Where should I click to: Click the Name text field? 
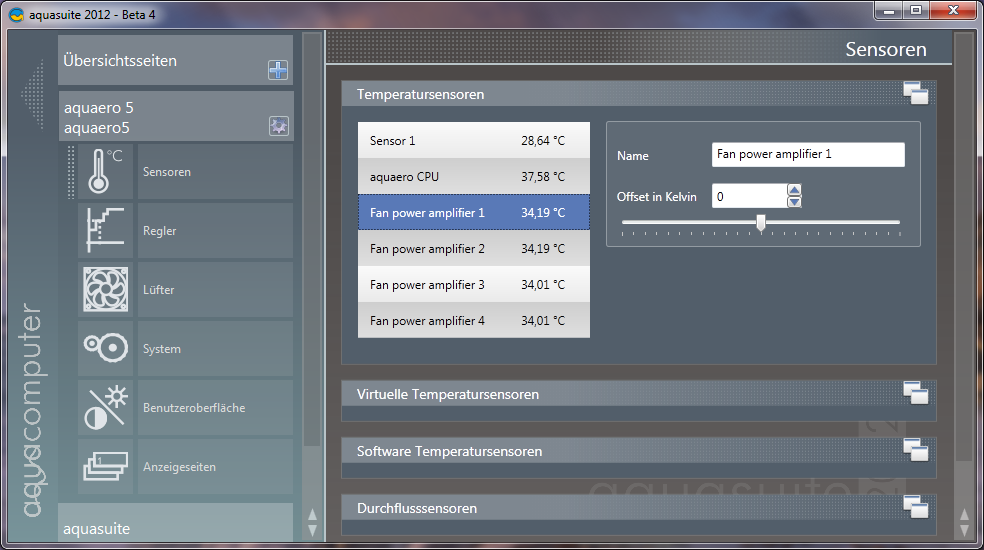[x=807, y=155]
